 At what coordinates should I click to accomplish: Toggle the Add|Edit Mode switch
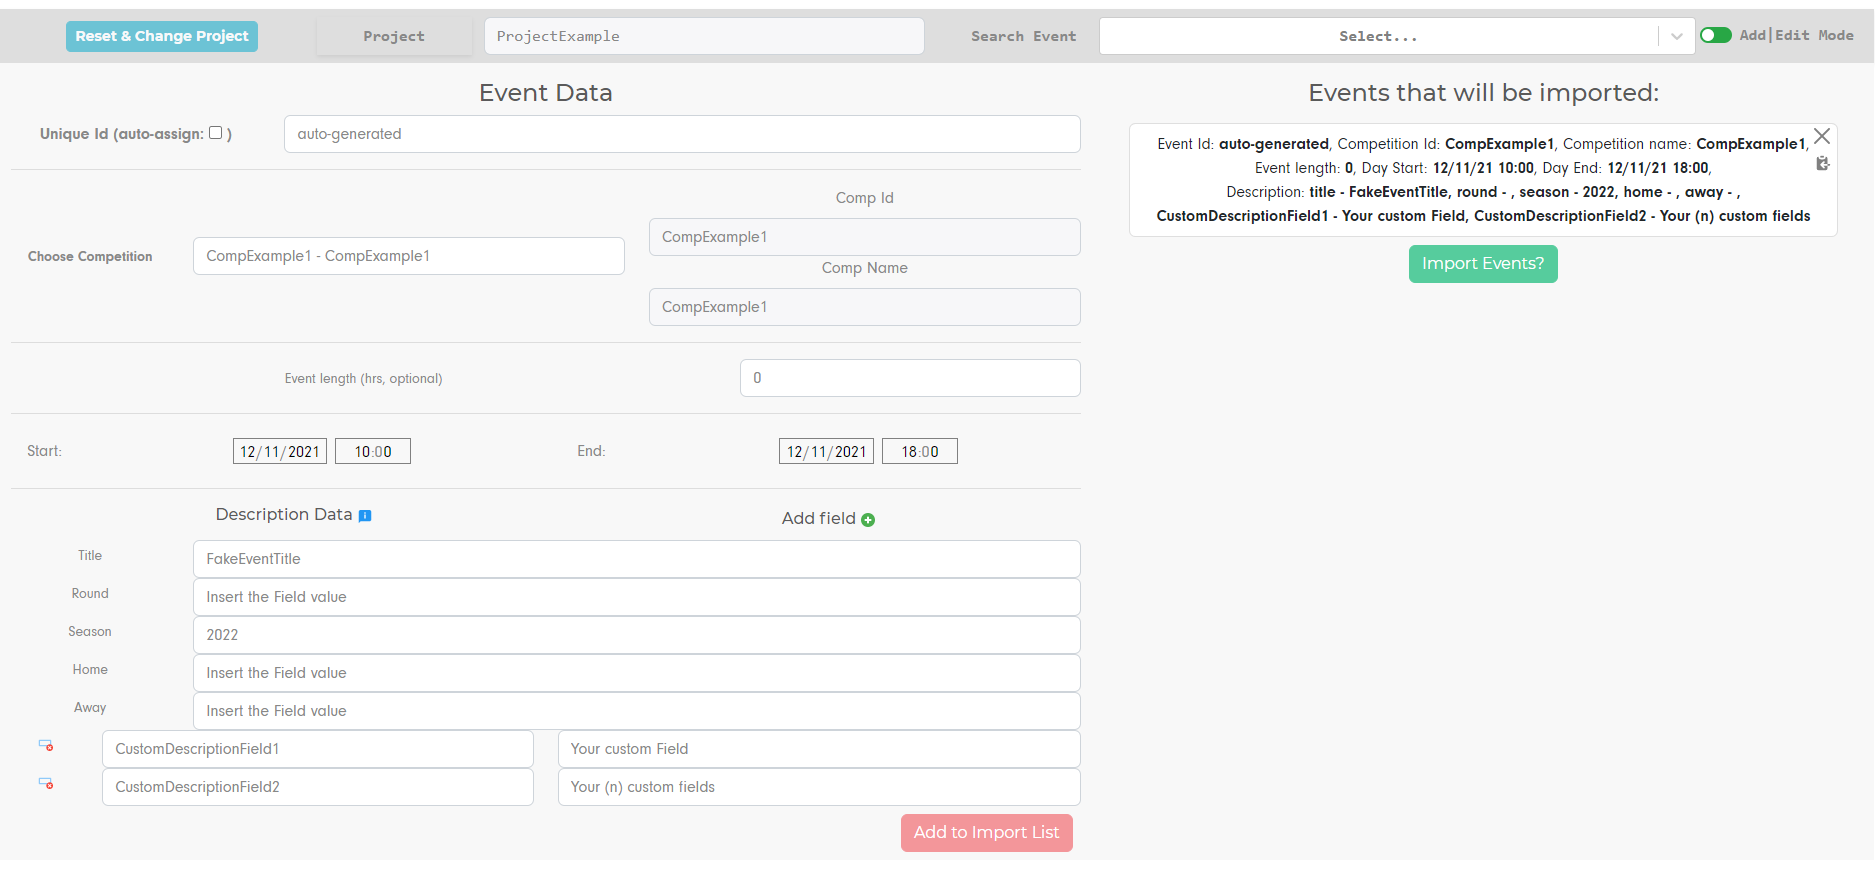tap(1716, 36)
